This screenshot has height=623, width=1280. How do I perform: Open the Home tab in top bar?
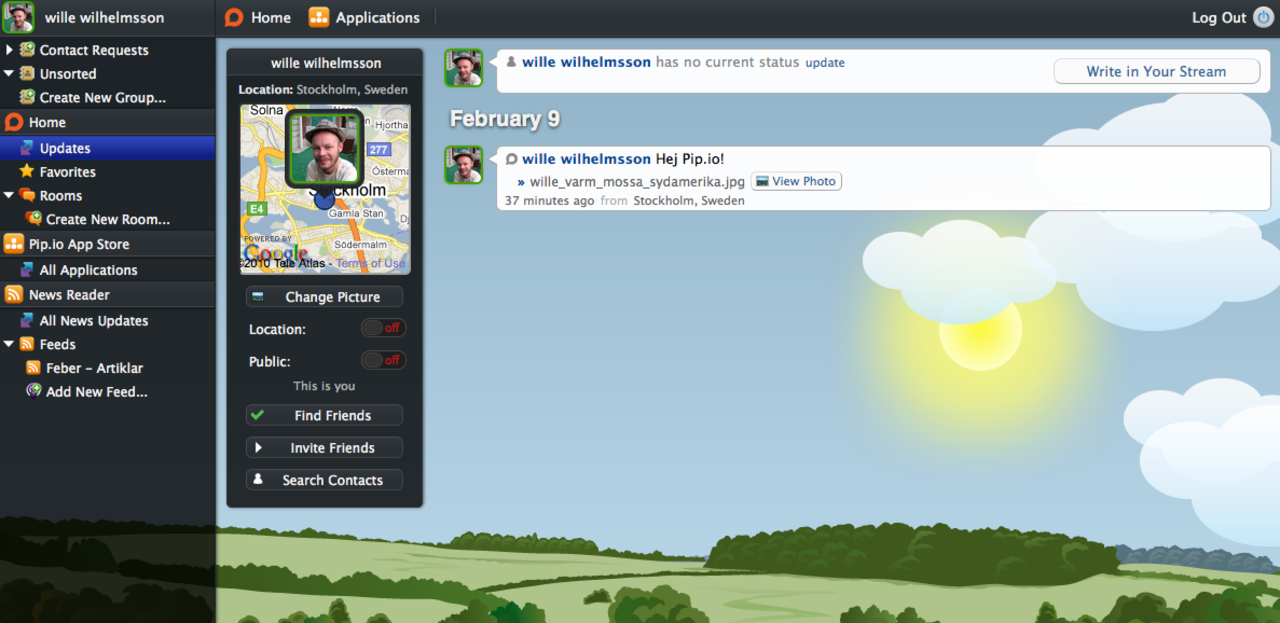click(258, 18)
